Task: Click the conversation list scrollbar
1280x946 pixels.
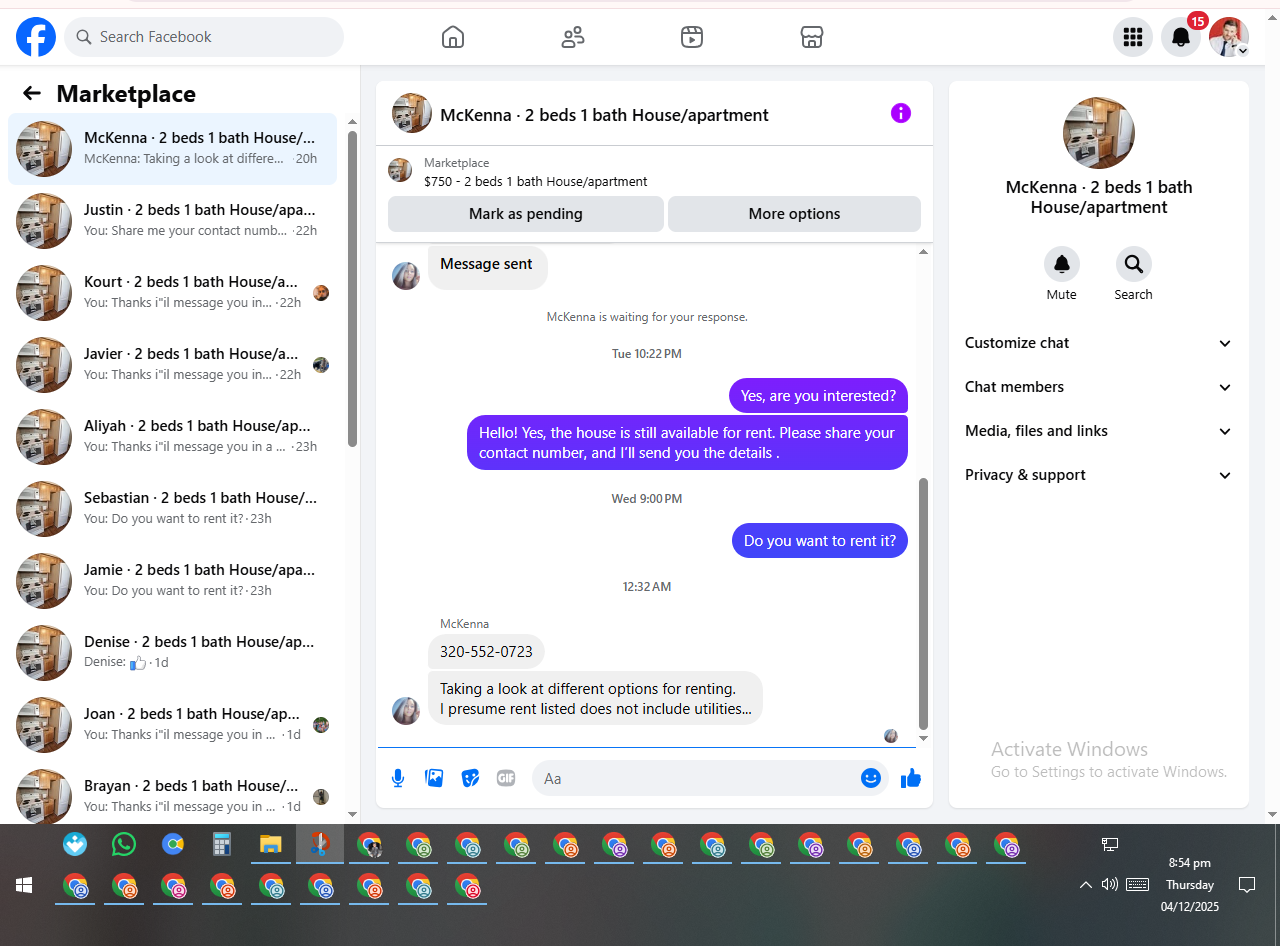Action: click(352, 288)
